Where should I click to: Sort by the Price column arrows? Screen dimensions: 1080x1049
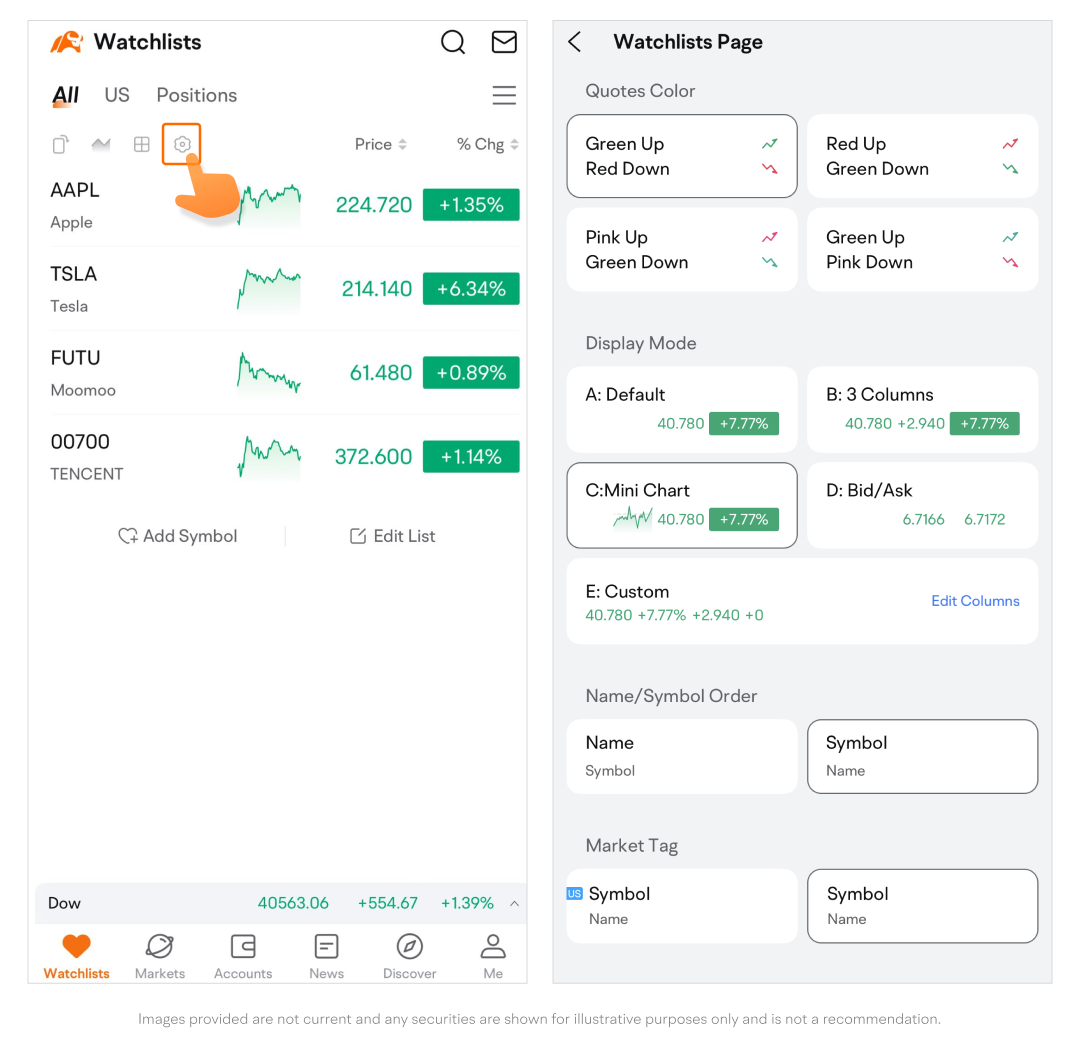coord(381,145)
